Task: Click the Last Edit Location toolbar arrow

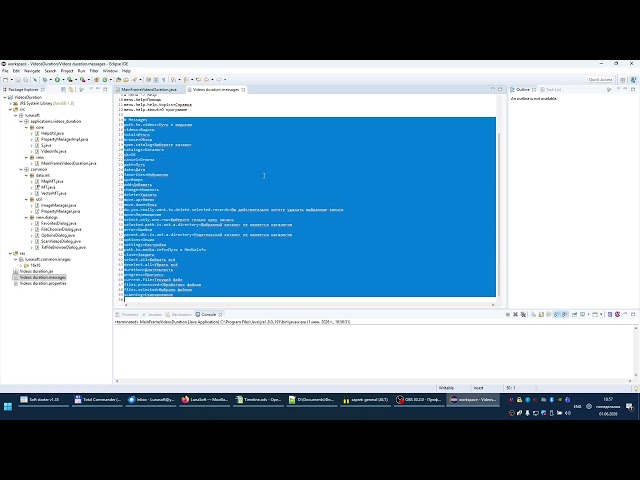Action: coord(198,80)
